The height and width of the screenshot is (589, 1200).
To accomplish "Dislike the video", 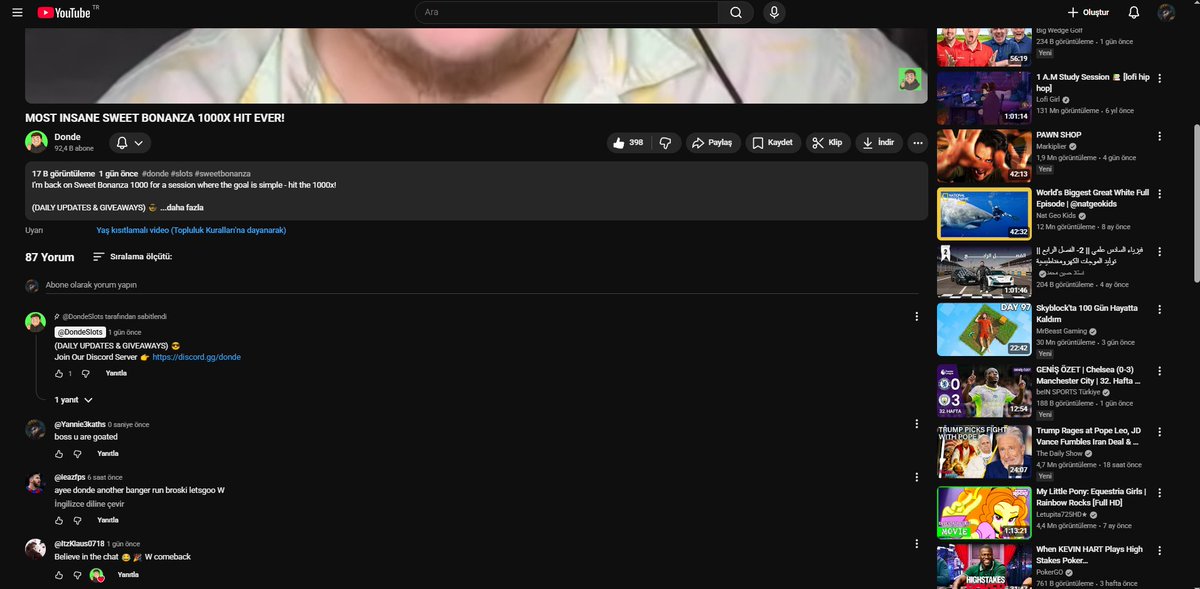I will click(x=666, y=143).
